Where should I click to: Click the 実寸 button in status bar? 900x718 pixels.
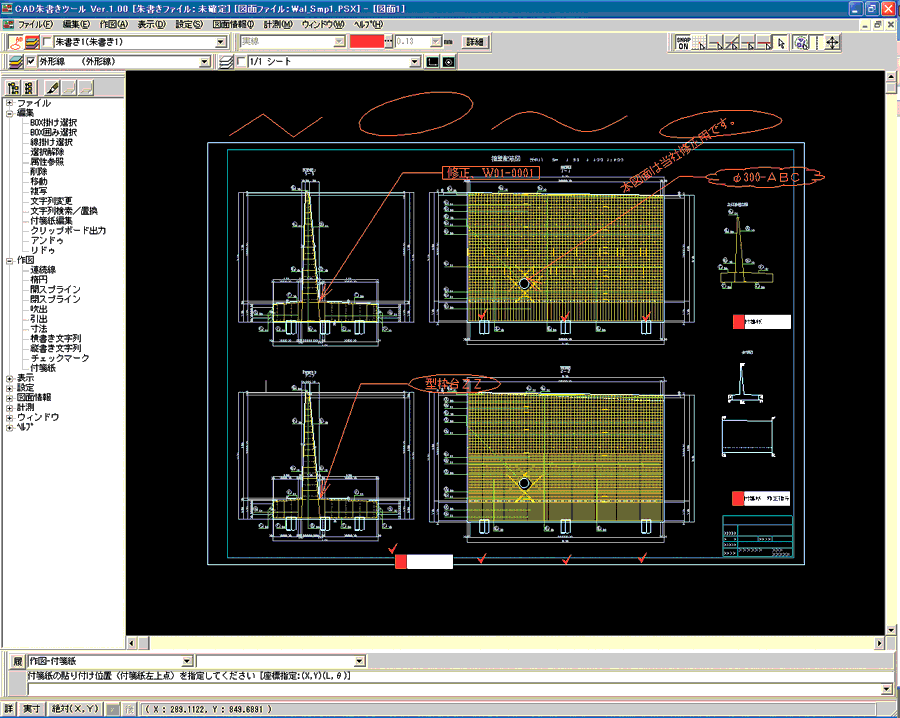tap(32, 709)
